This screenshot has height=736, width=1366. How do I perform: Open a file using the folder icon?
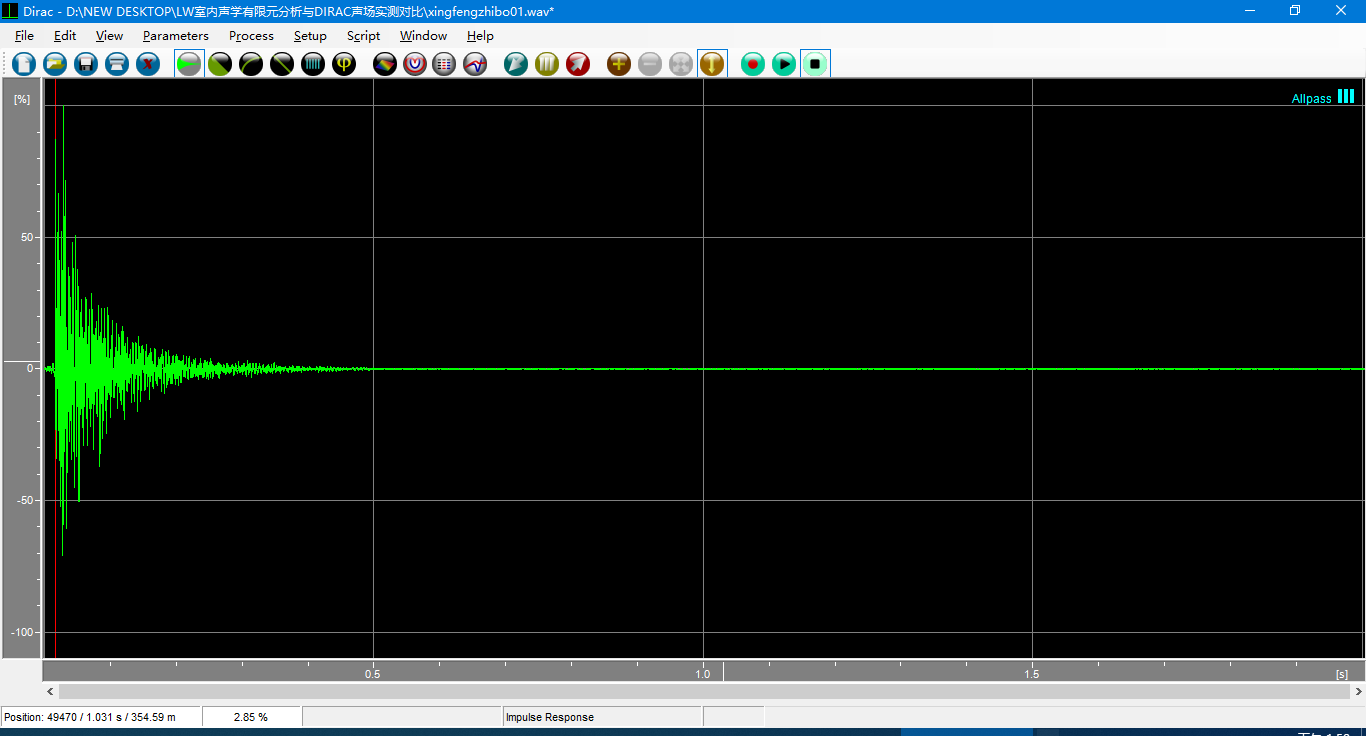(55, 64)
